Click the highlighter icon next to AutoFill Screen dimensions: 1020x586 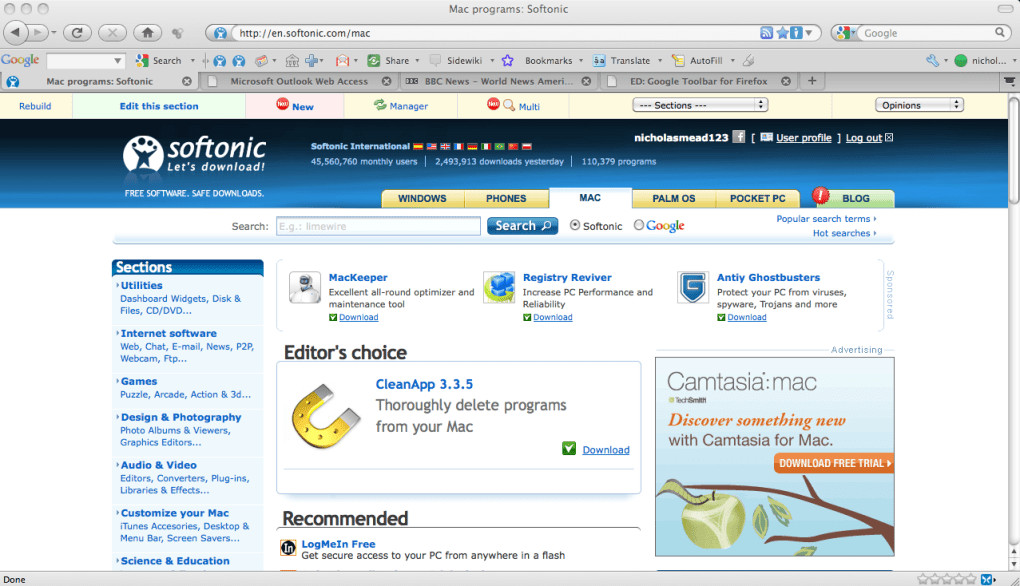(x=749, y=60)
